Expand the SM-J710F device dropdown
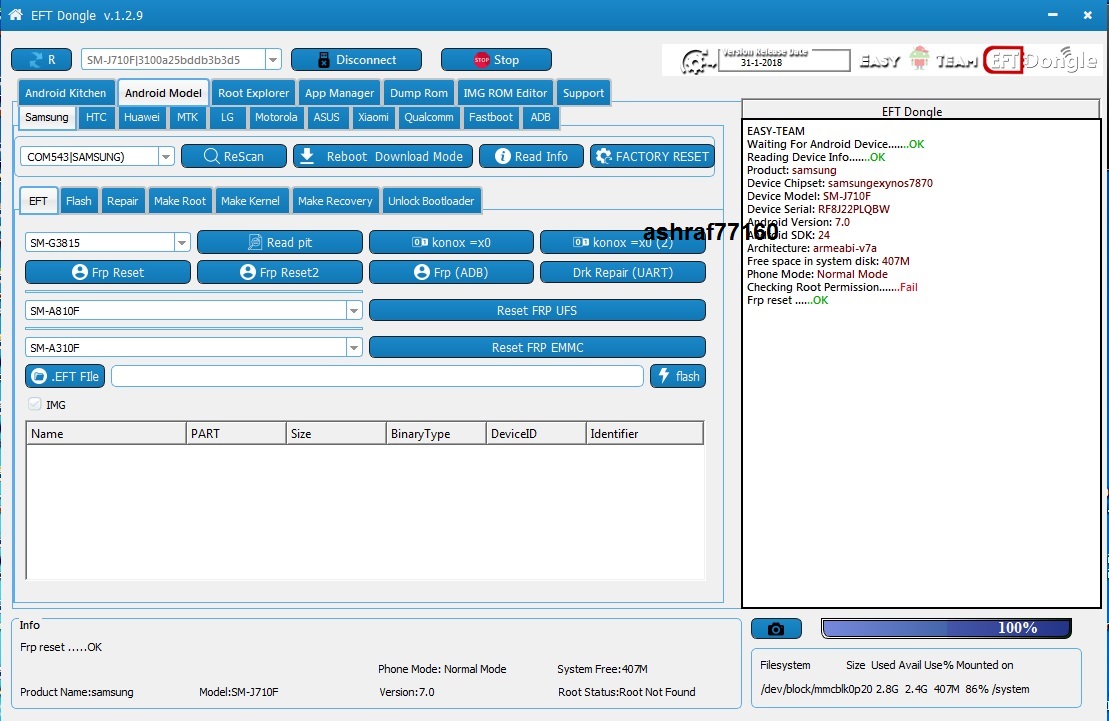Image resolution: width=1109 pixels, height=721 pixels. click(x=273, y=60)
